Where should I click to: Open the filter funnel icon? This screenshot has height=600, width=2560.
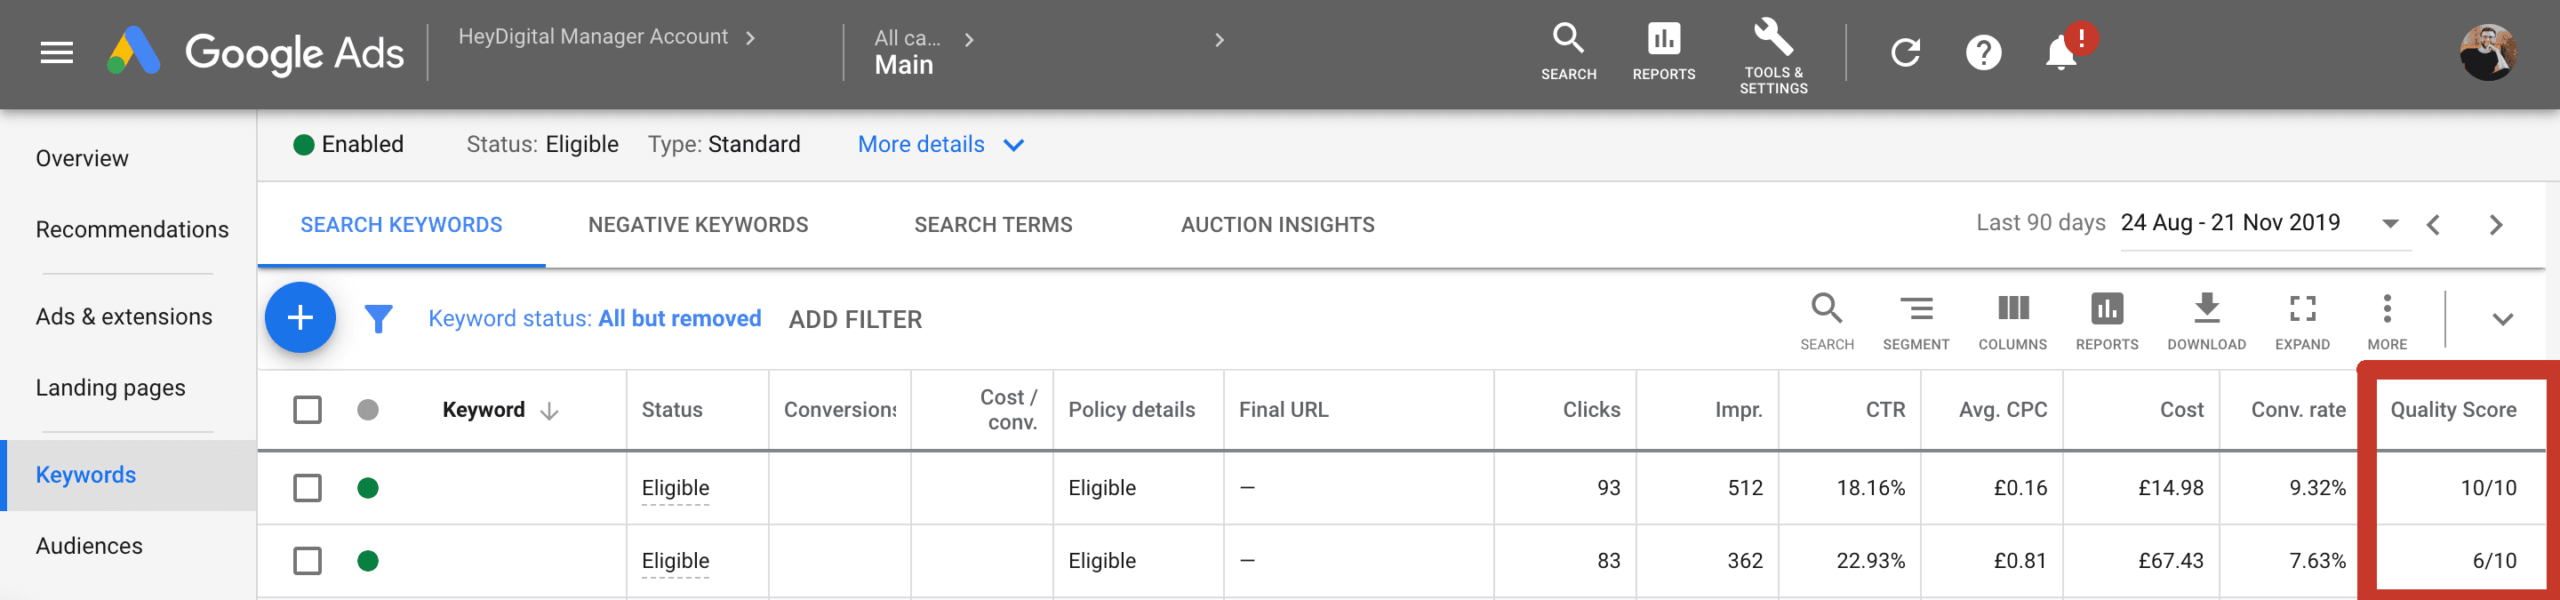(x=378, y=318)
